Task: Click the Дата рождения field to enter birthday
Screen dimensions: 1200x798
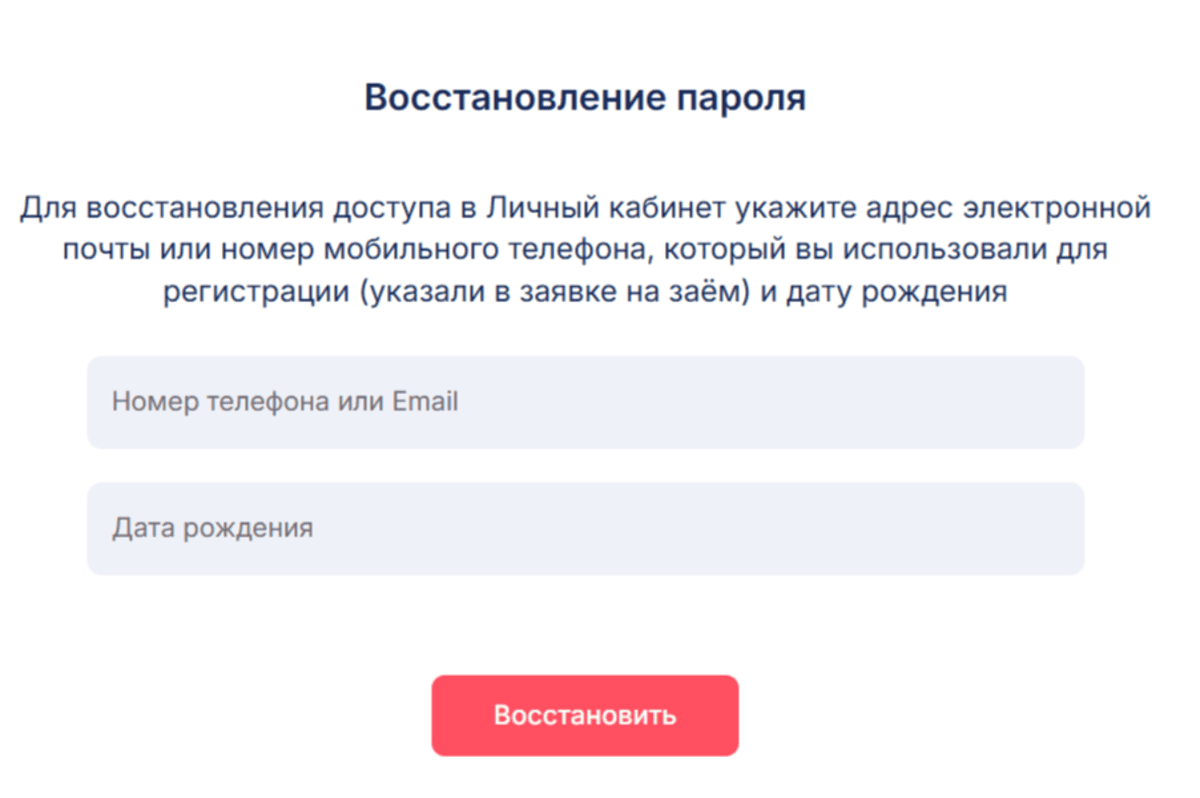Action: 587,527
